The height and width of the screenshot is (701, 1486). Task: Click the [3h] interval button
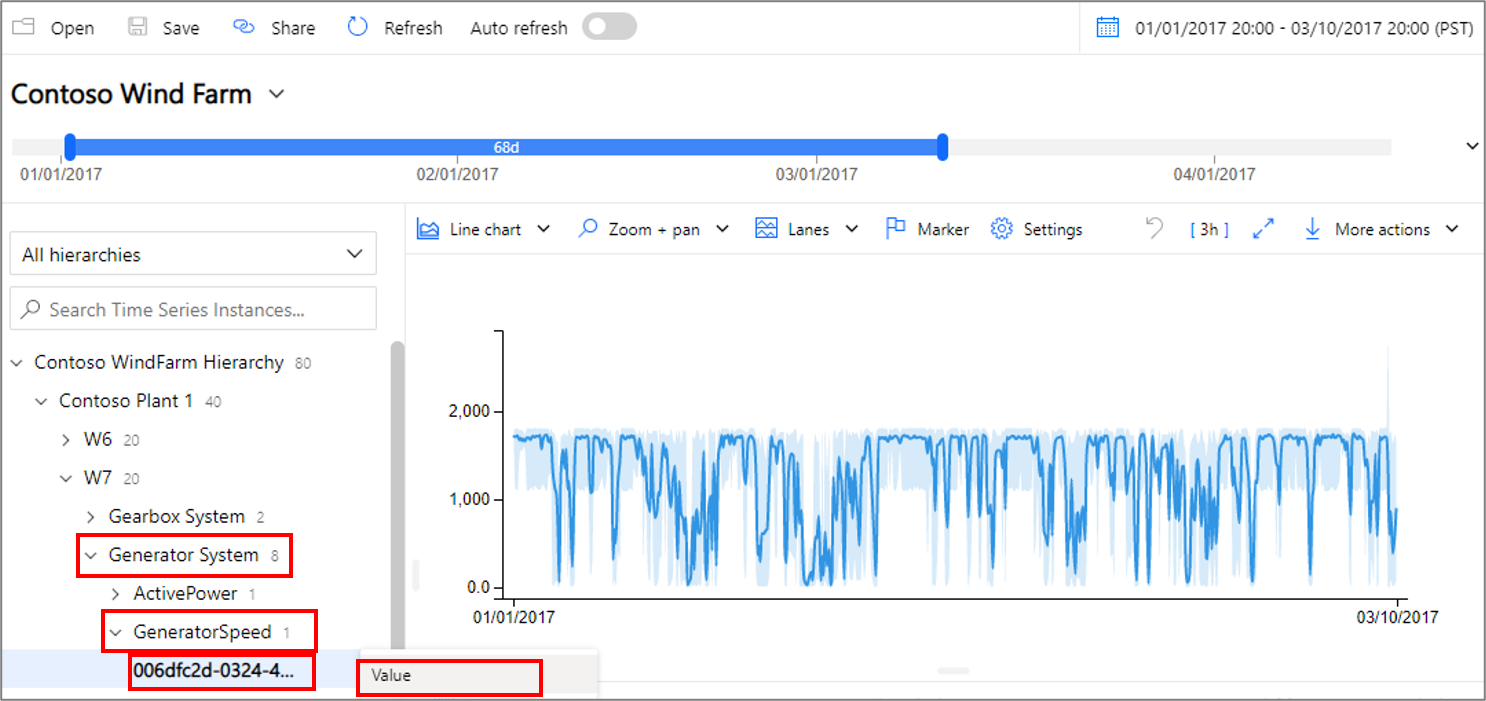(1208, 228)
